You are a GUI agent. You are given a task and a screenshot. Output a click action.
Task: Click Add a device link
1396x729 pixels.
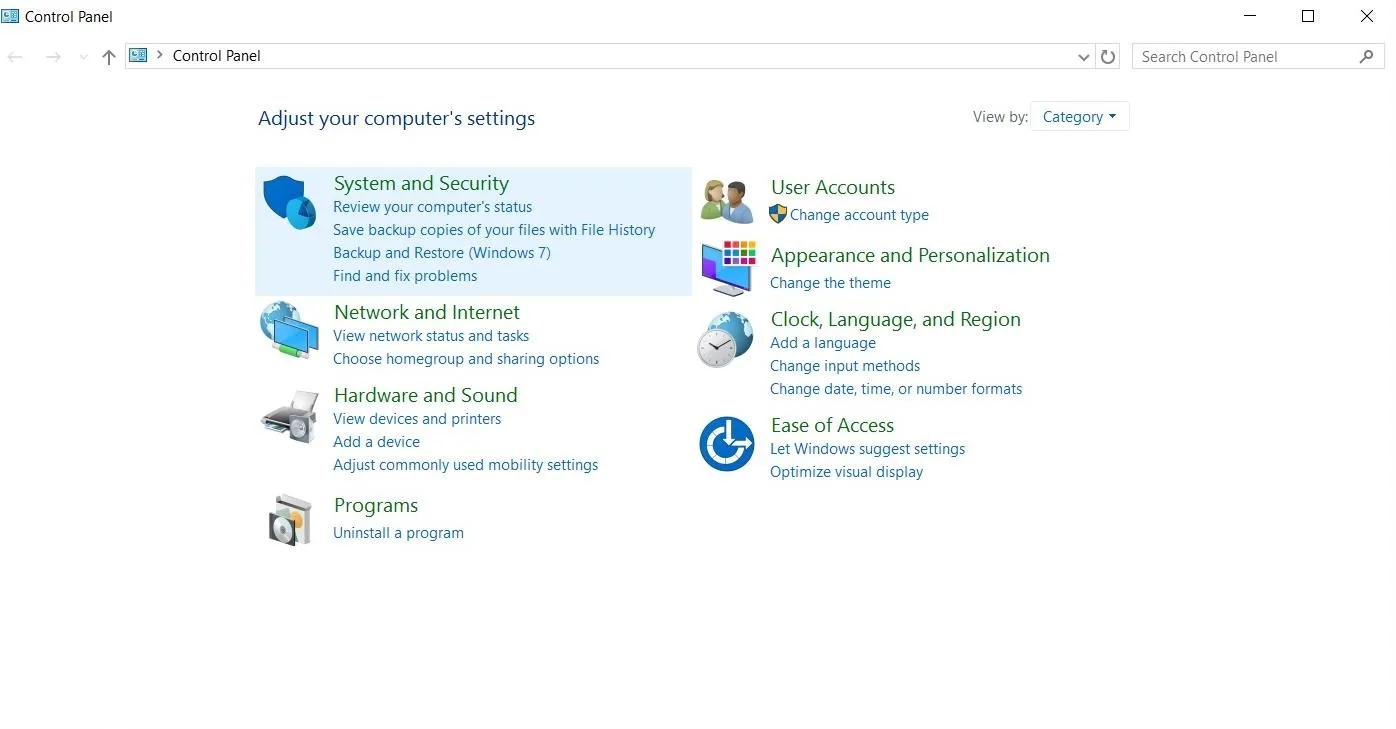tap(376, 442)
